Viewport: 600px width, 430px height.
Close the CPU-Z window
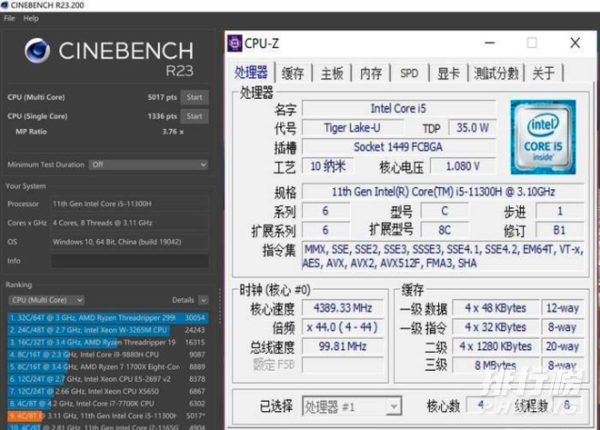coord(575,43)
